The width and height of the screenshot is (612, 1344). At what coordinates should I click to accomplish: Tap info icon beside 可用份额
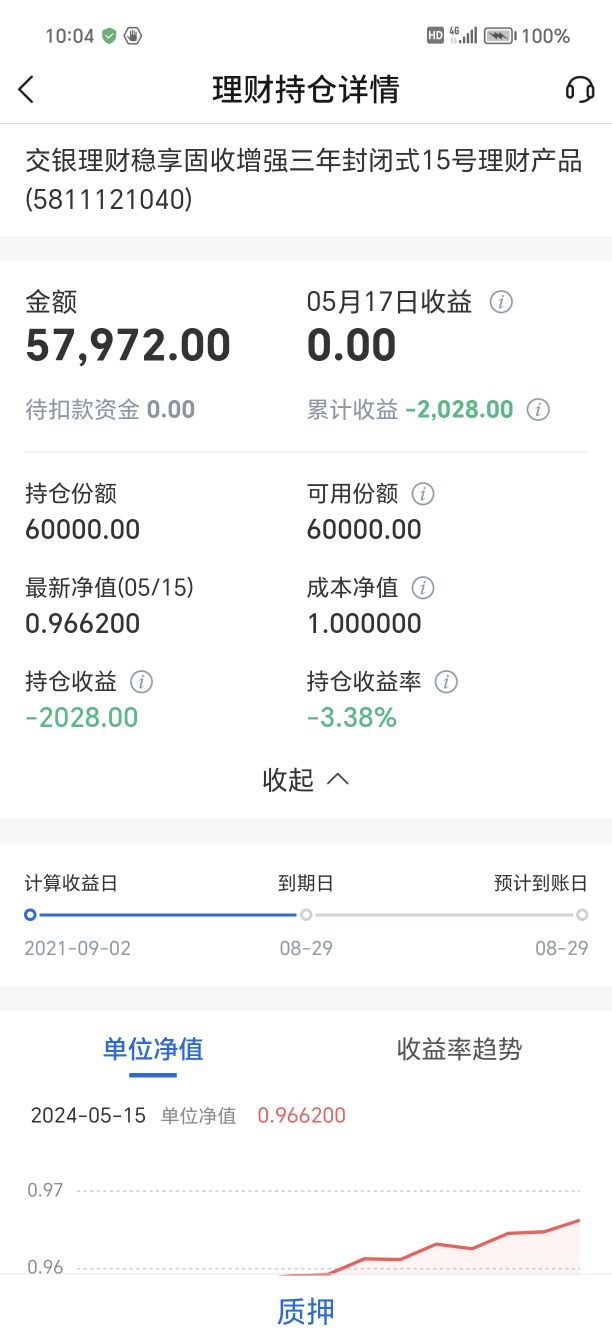[x=424, y=494]
